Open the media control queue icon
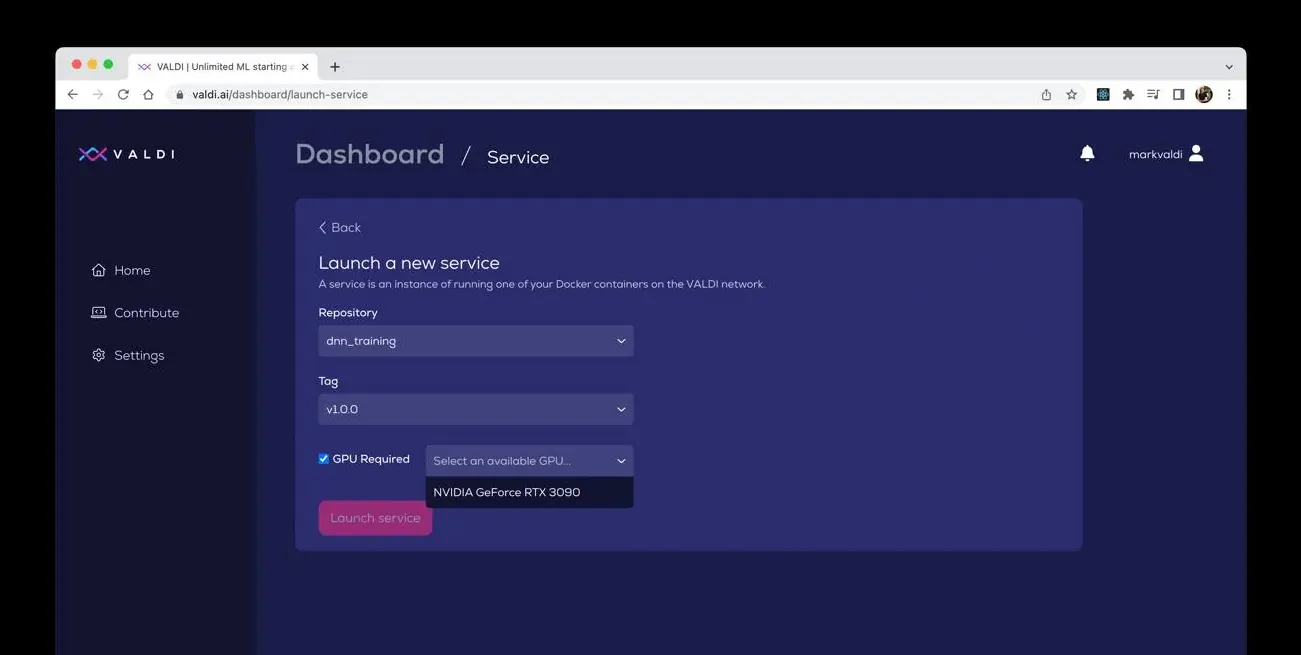The width and height of the screenshot is (1301, 655). 1153,95
